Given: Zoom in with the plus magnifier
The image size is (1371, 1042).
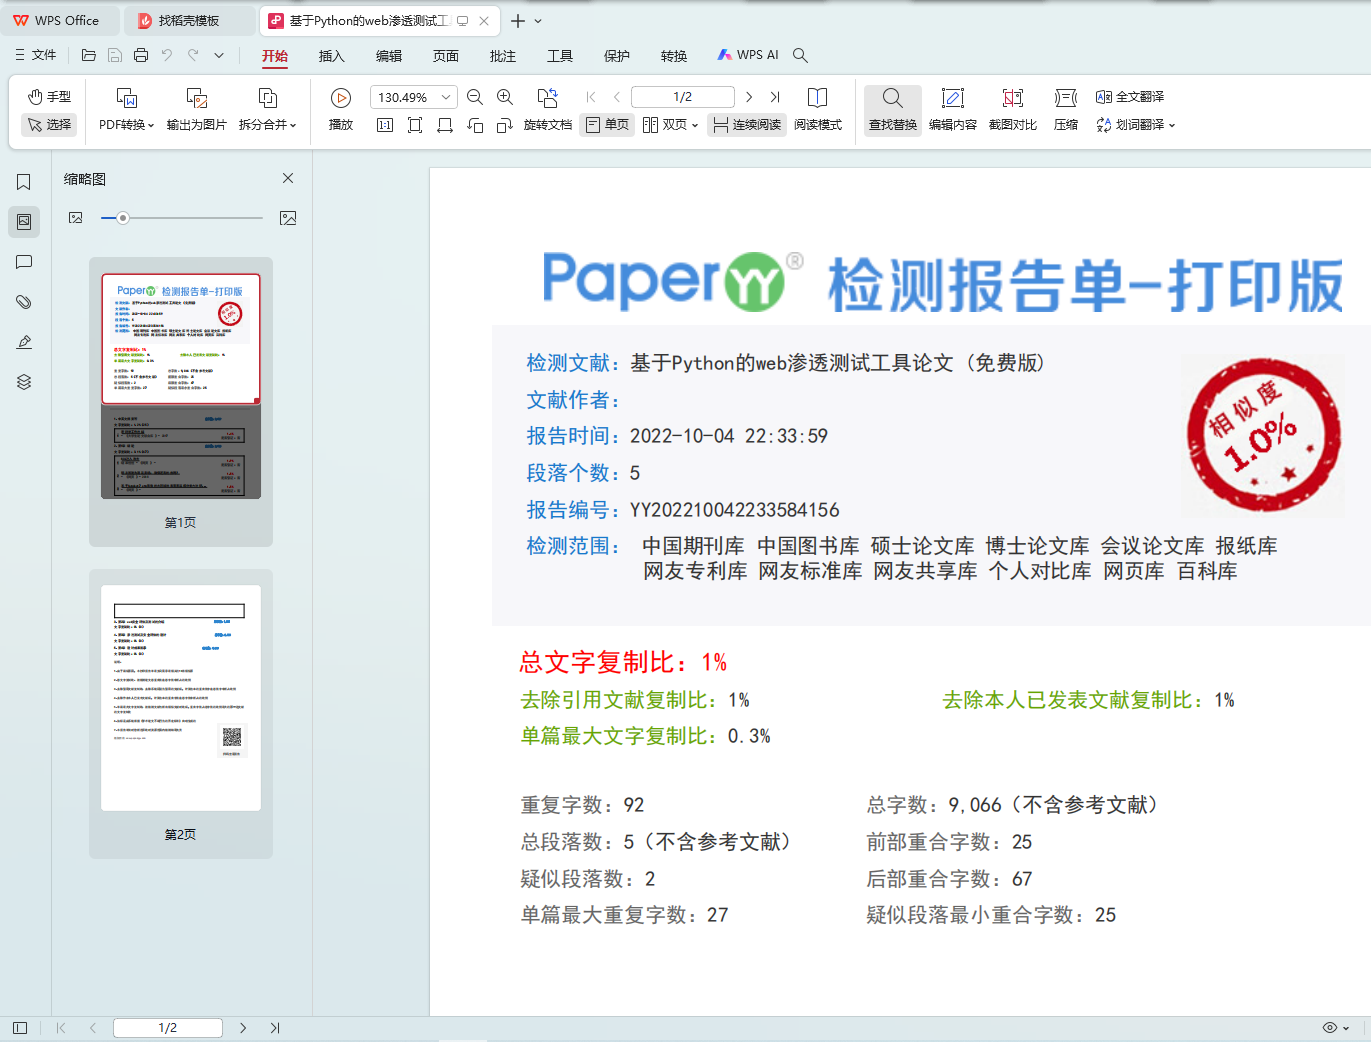Looking at the screenshot, I should point(505,97).
